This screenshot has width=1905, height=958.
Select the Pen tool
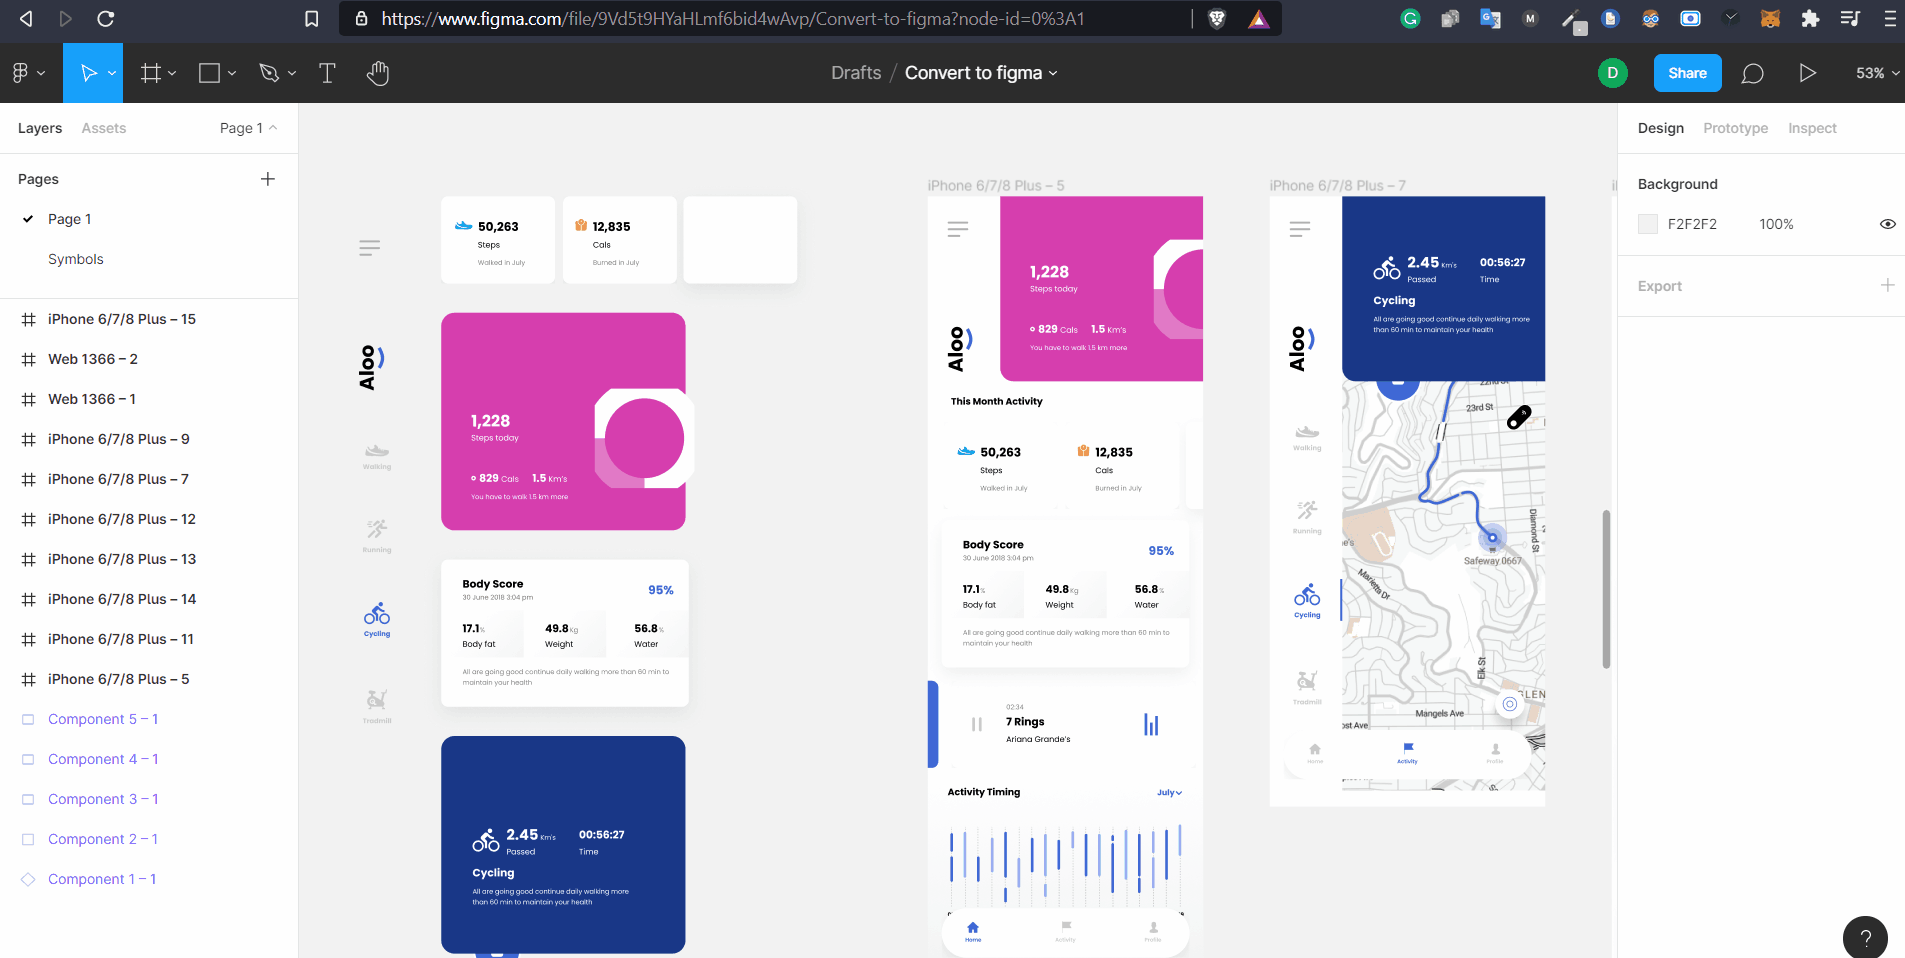coord(268,73)
